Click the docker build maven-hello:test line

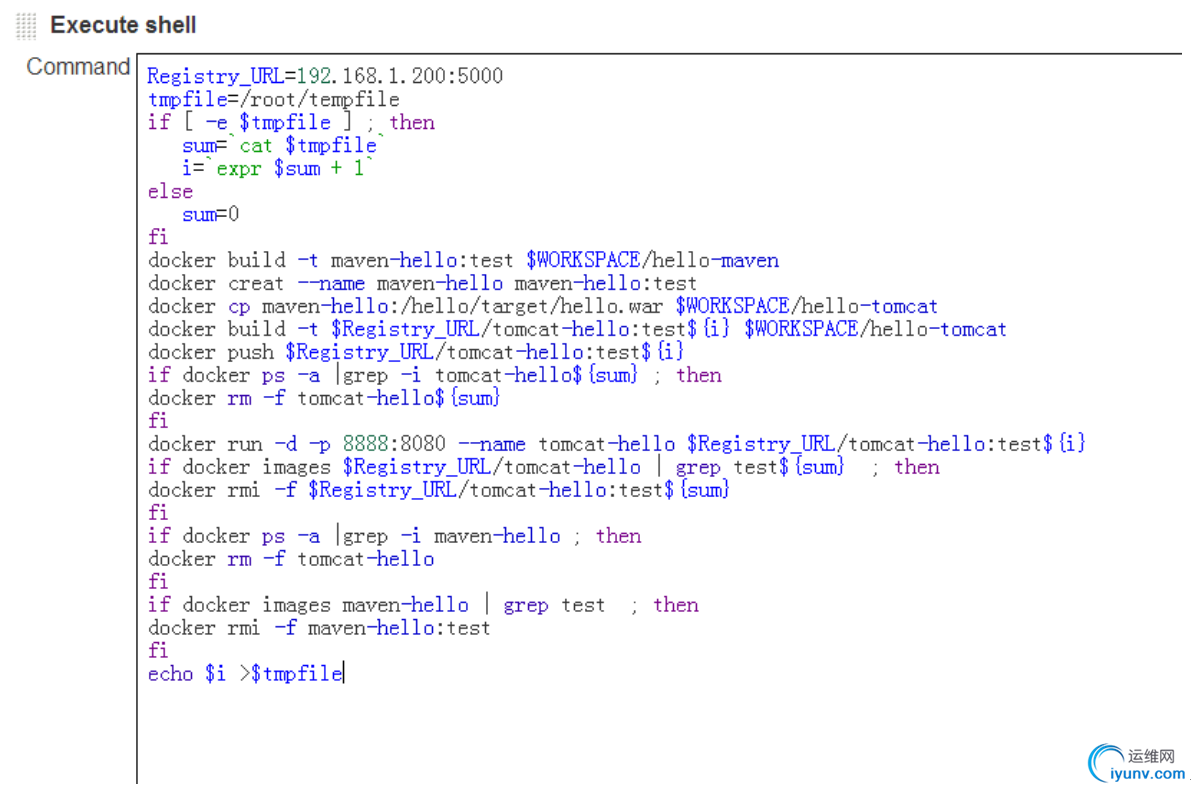[x=463, y=261]
